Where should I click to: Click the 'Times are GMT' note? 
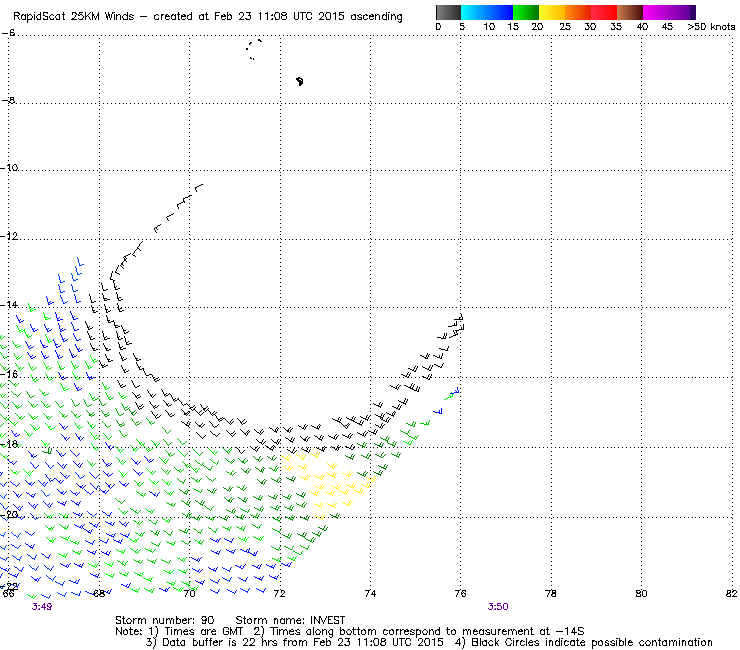[195, 632]
